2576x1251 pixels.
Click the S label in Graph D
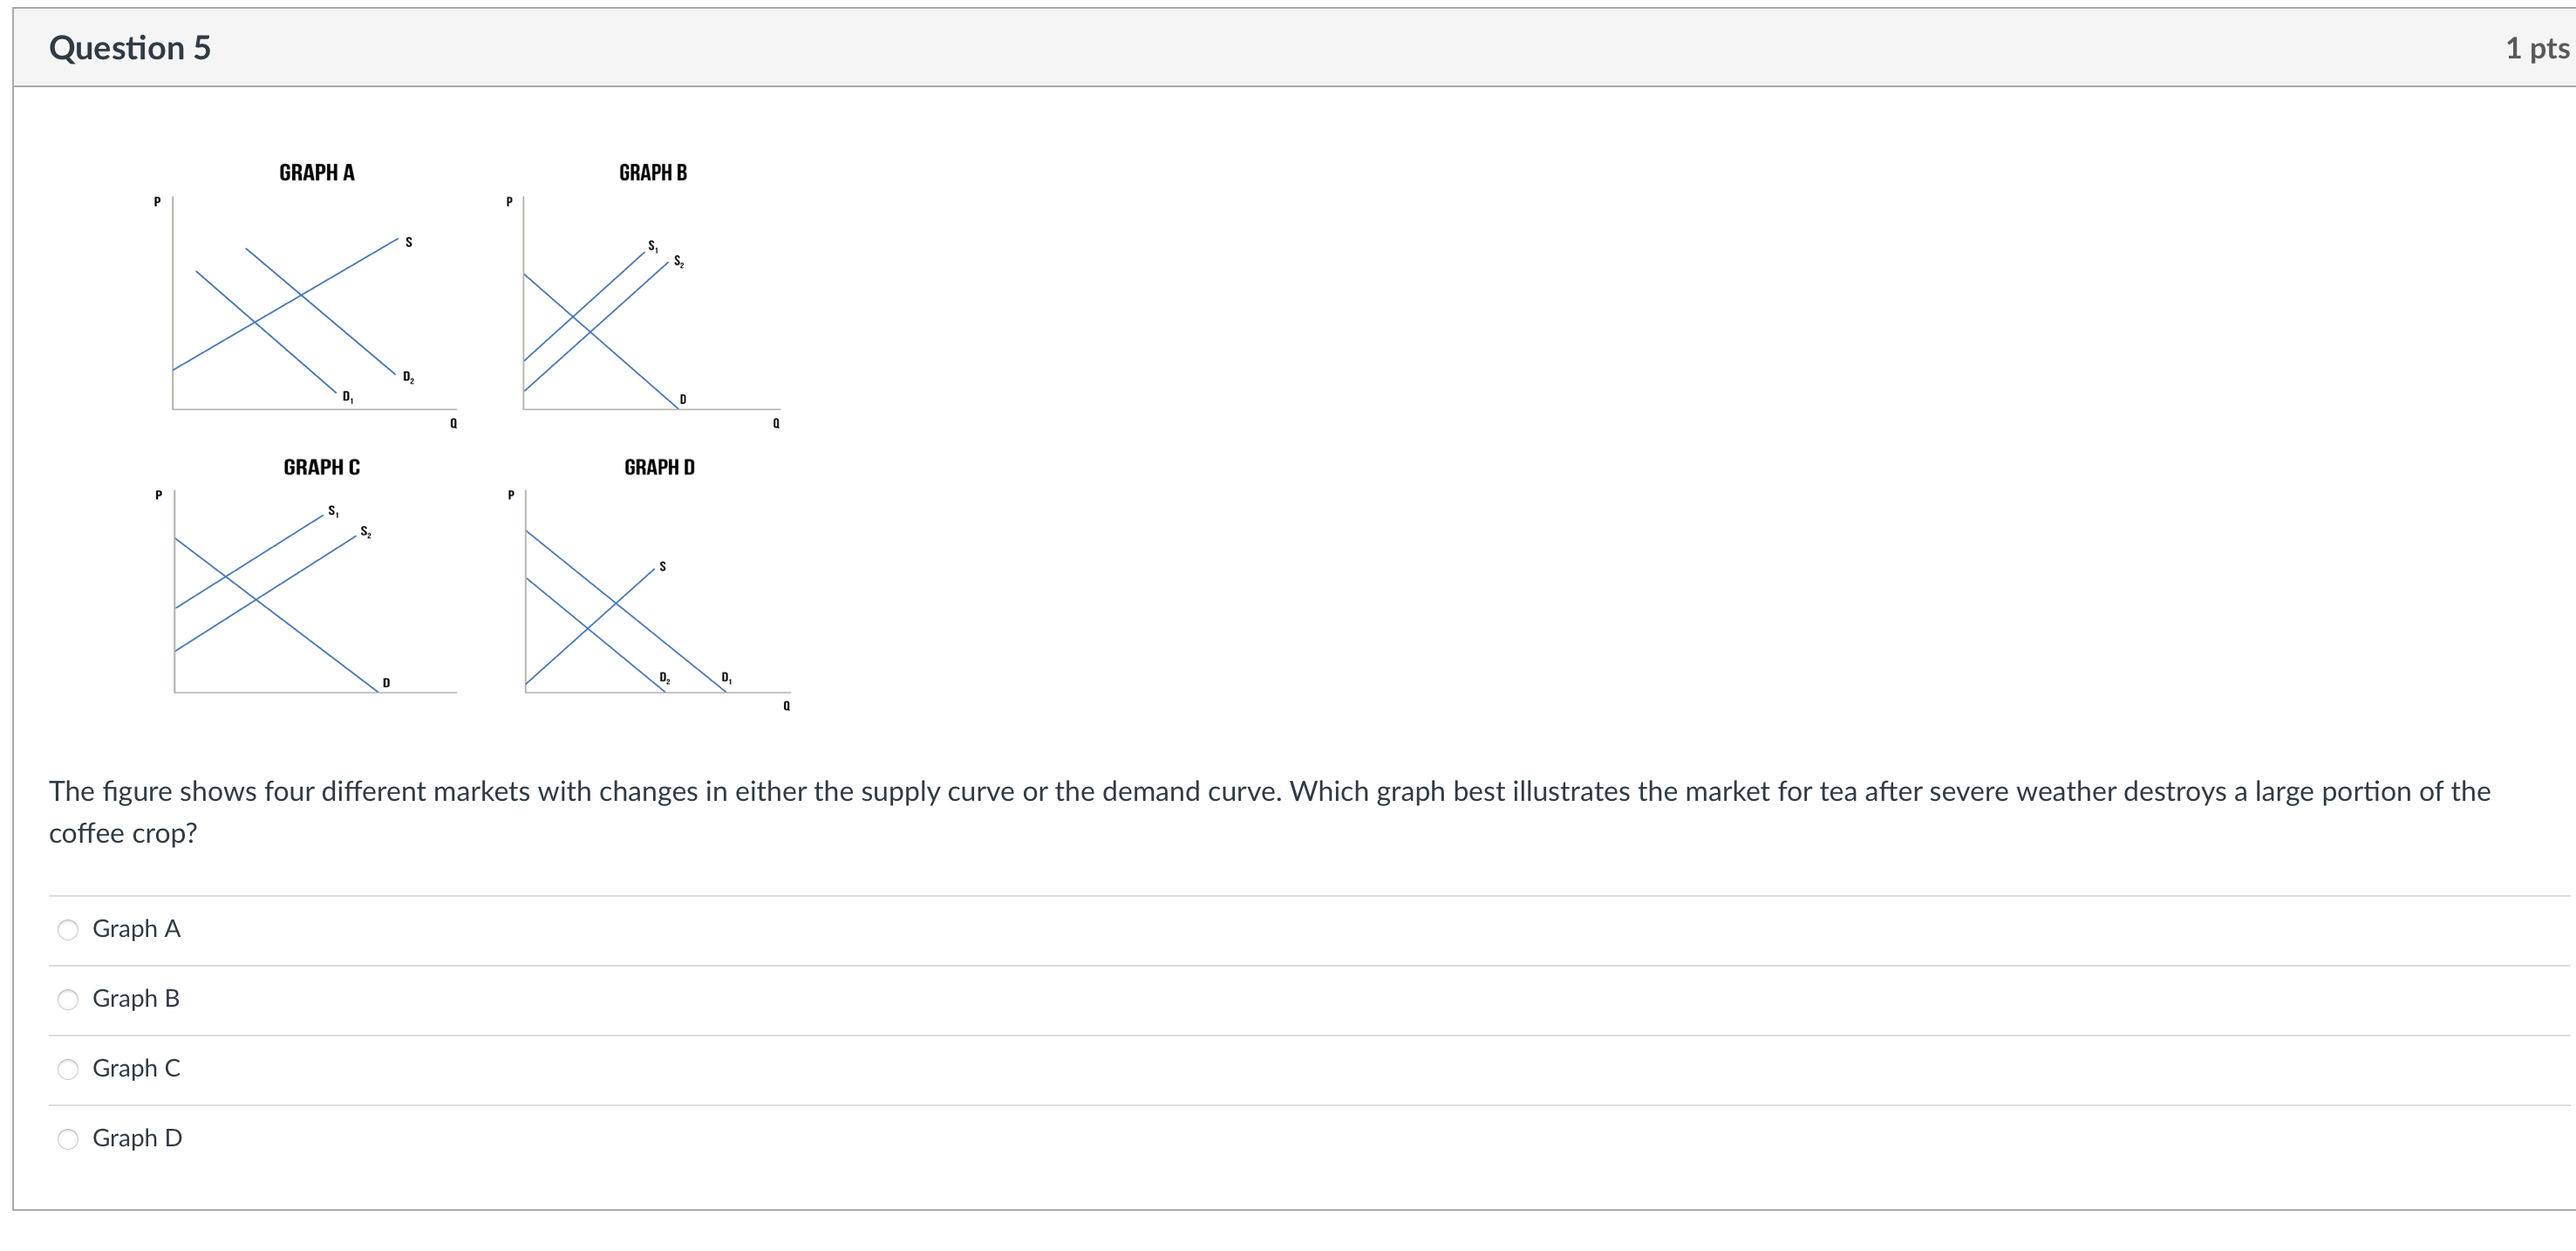(662, 567)
